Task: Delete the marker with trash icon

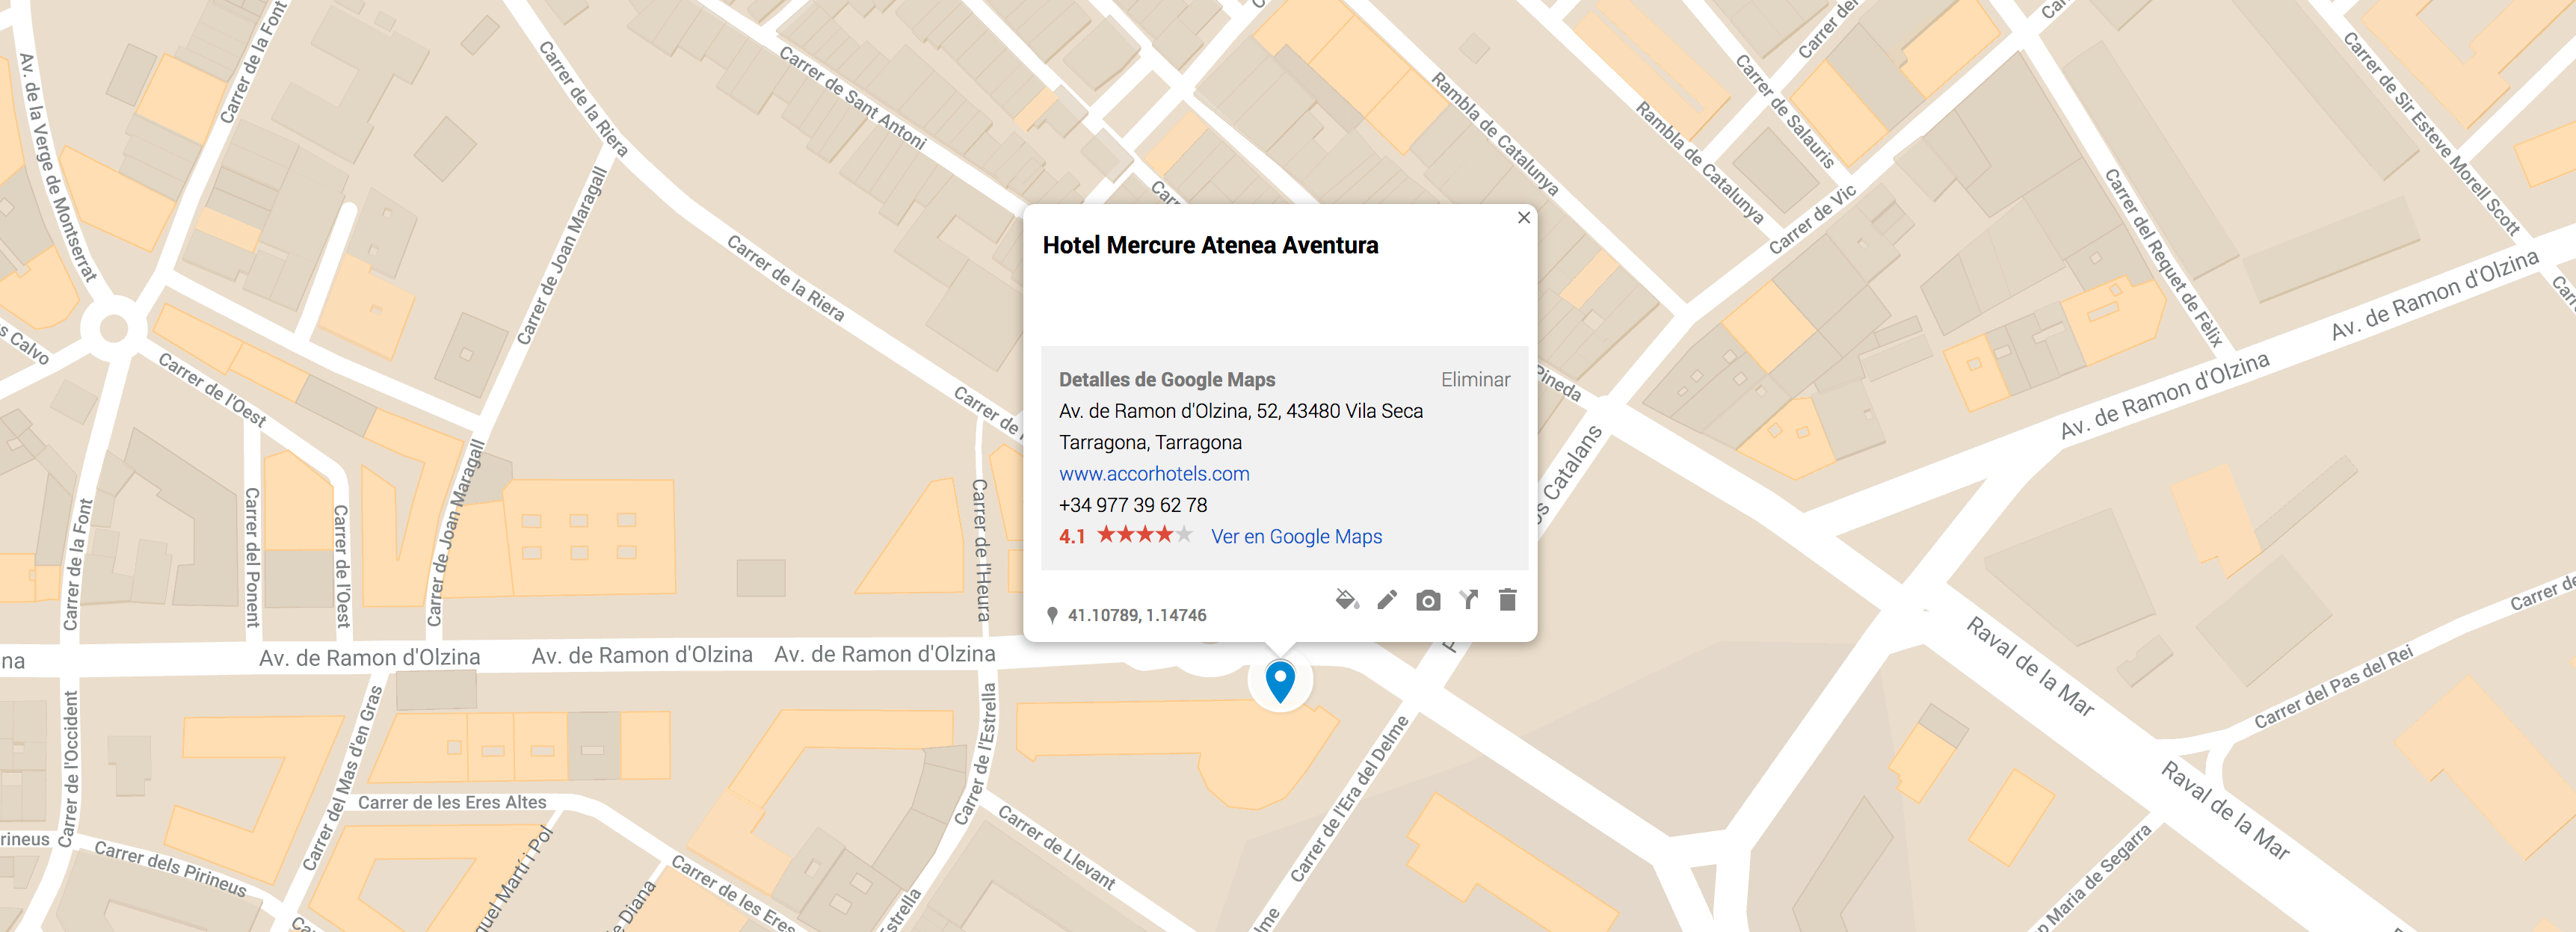Action: pos(1507,600)
